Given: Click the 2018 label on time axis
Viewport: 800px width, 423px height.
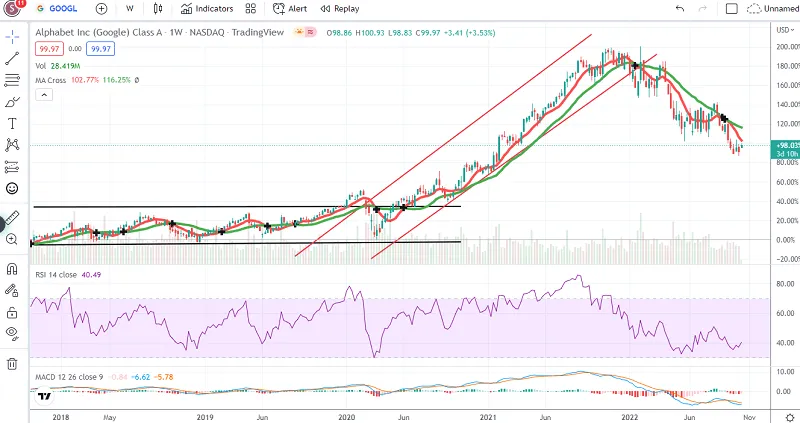Looking at the screenshot, I should click(61, 417).
